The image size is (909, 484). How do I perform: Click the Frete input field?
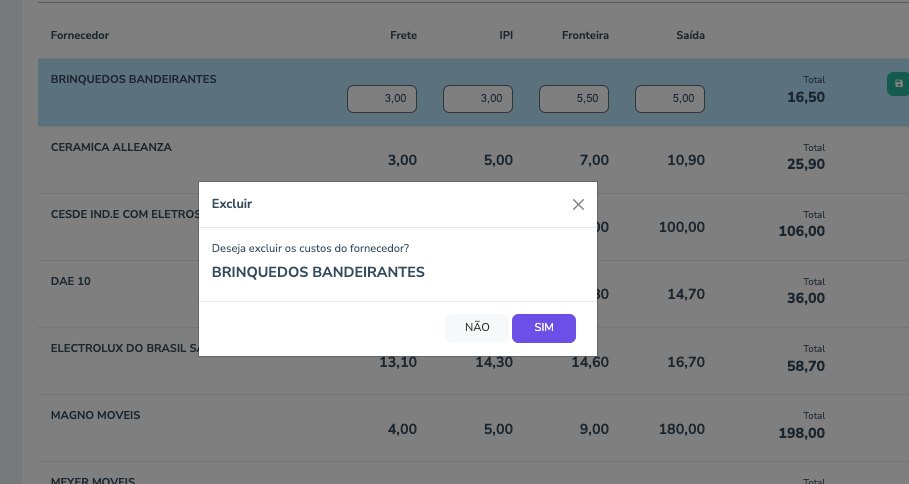(382, 99)
